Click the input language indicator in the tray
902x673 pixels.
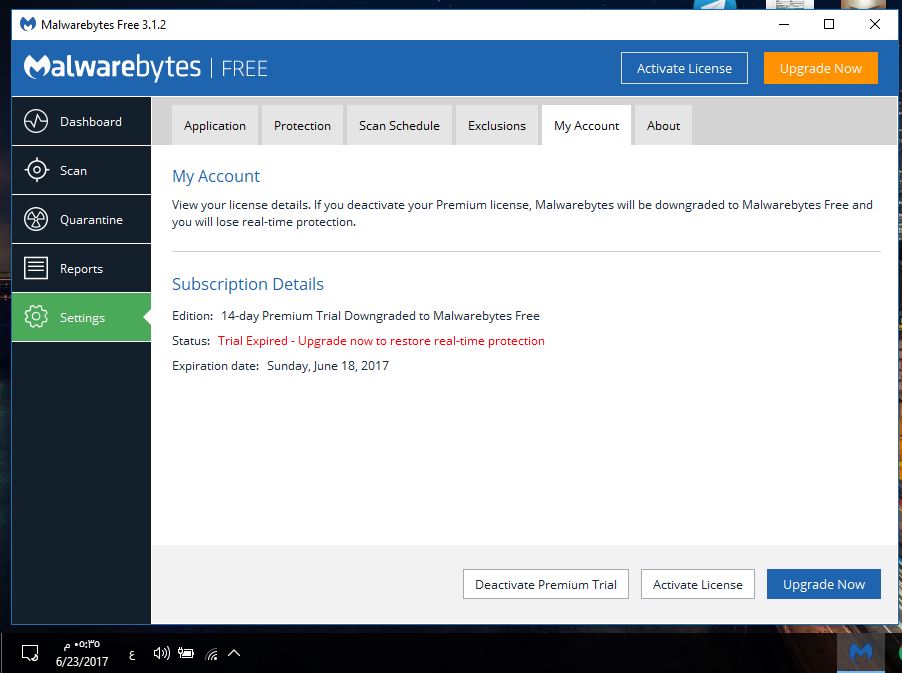coord(132,654)
